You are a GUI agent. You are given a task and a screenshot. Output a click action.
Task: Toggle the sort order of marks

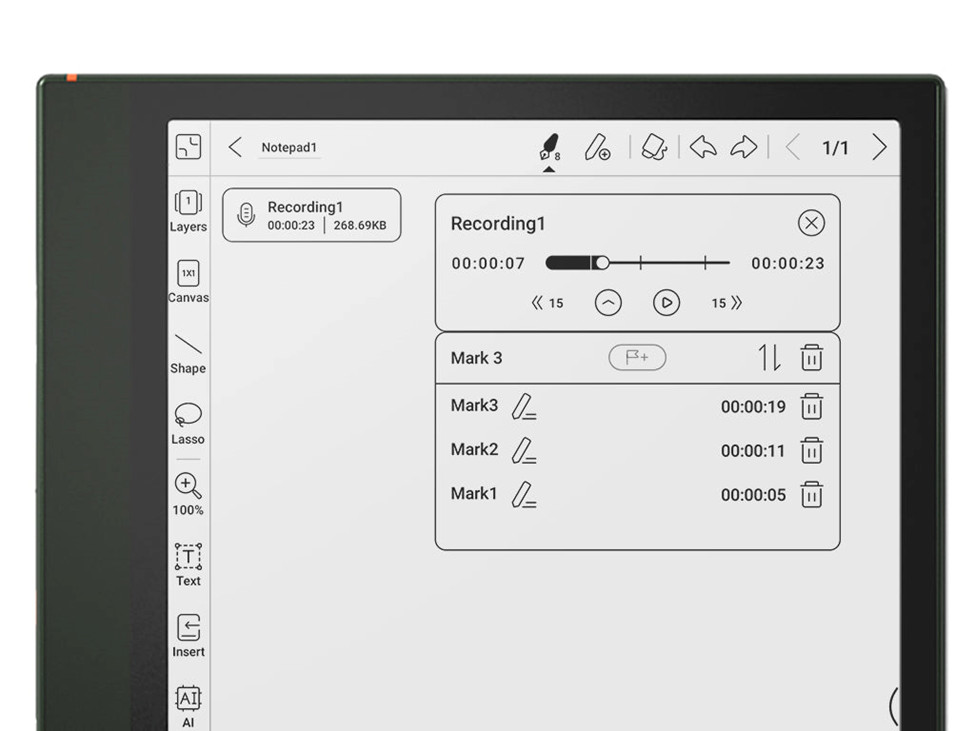click(x=768, y=357)
